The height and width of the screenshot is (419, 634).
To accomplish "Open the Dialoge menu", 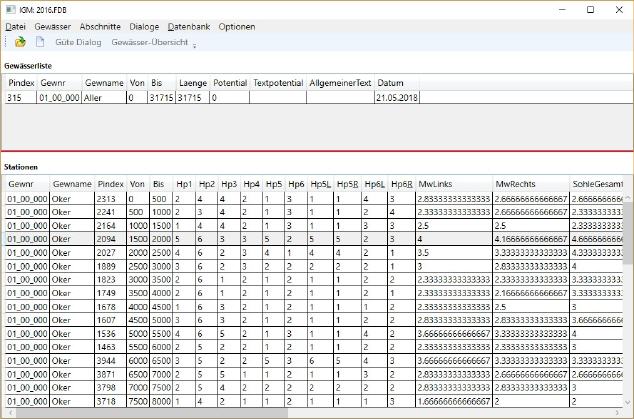I will pos(144,25).
